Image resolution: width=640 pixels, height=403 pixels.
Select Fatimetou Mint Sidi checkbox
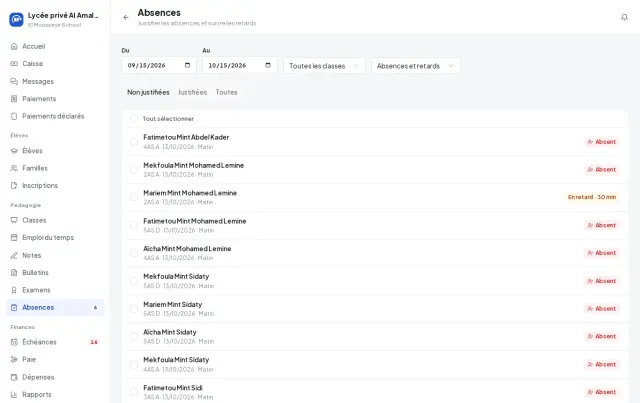click(x=134, y=392)
